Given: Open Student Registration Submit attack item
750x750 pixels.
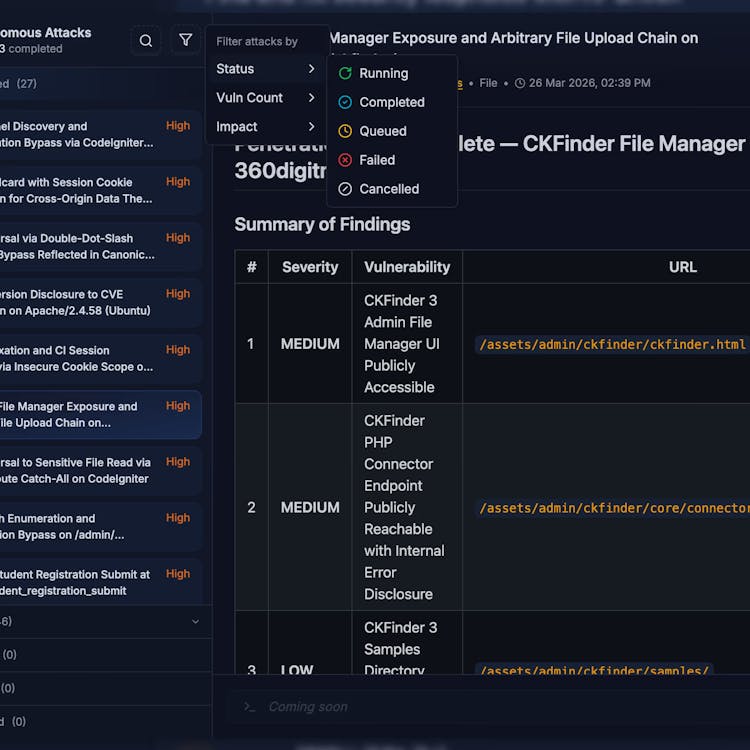Looking at the screenshot, I should point(100,583).
